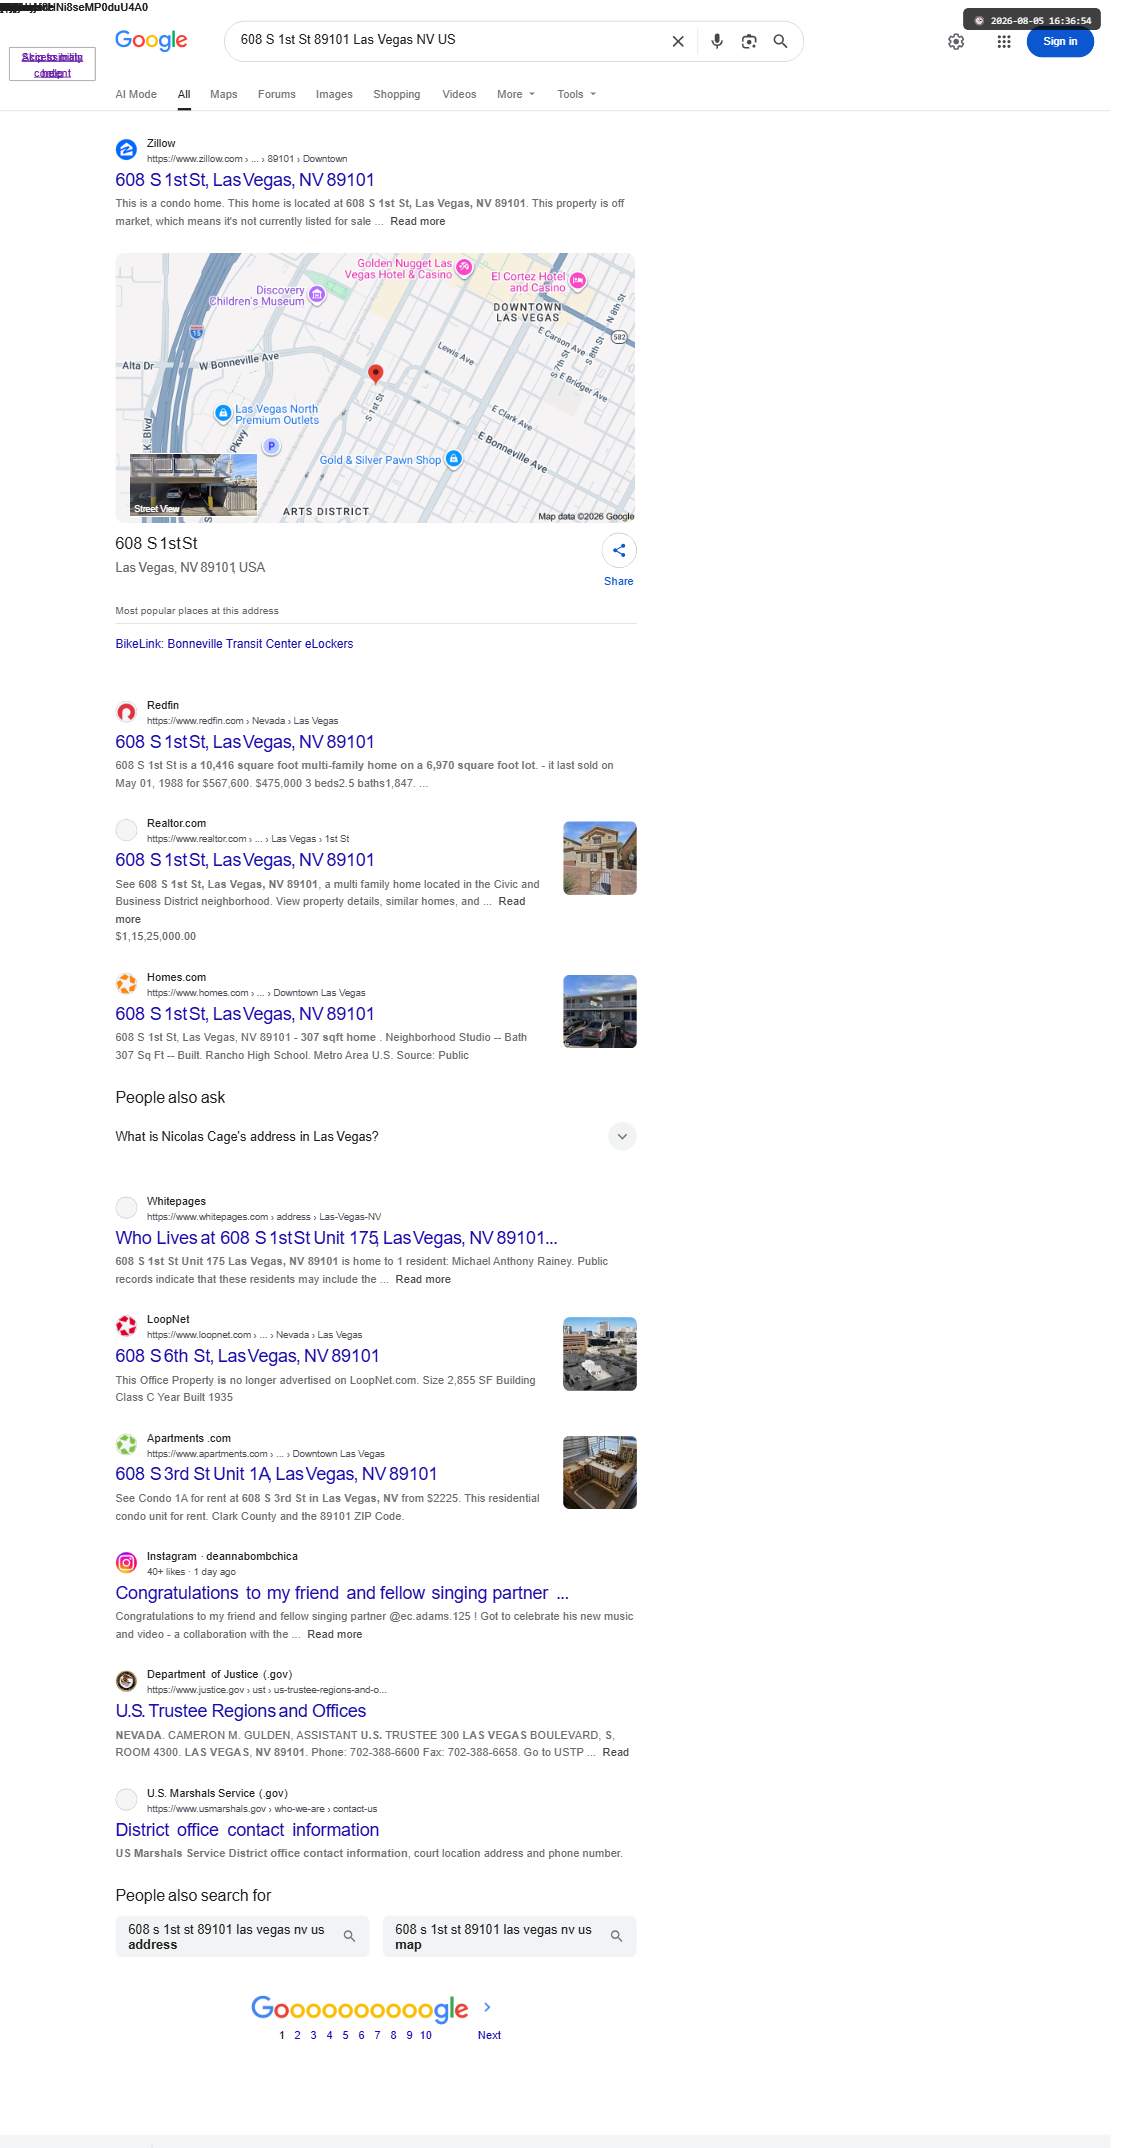Click LoopNet site favicon
This screenshot has width=1124, height=2148.
click(126, 1326)
